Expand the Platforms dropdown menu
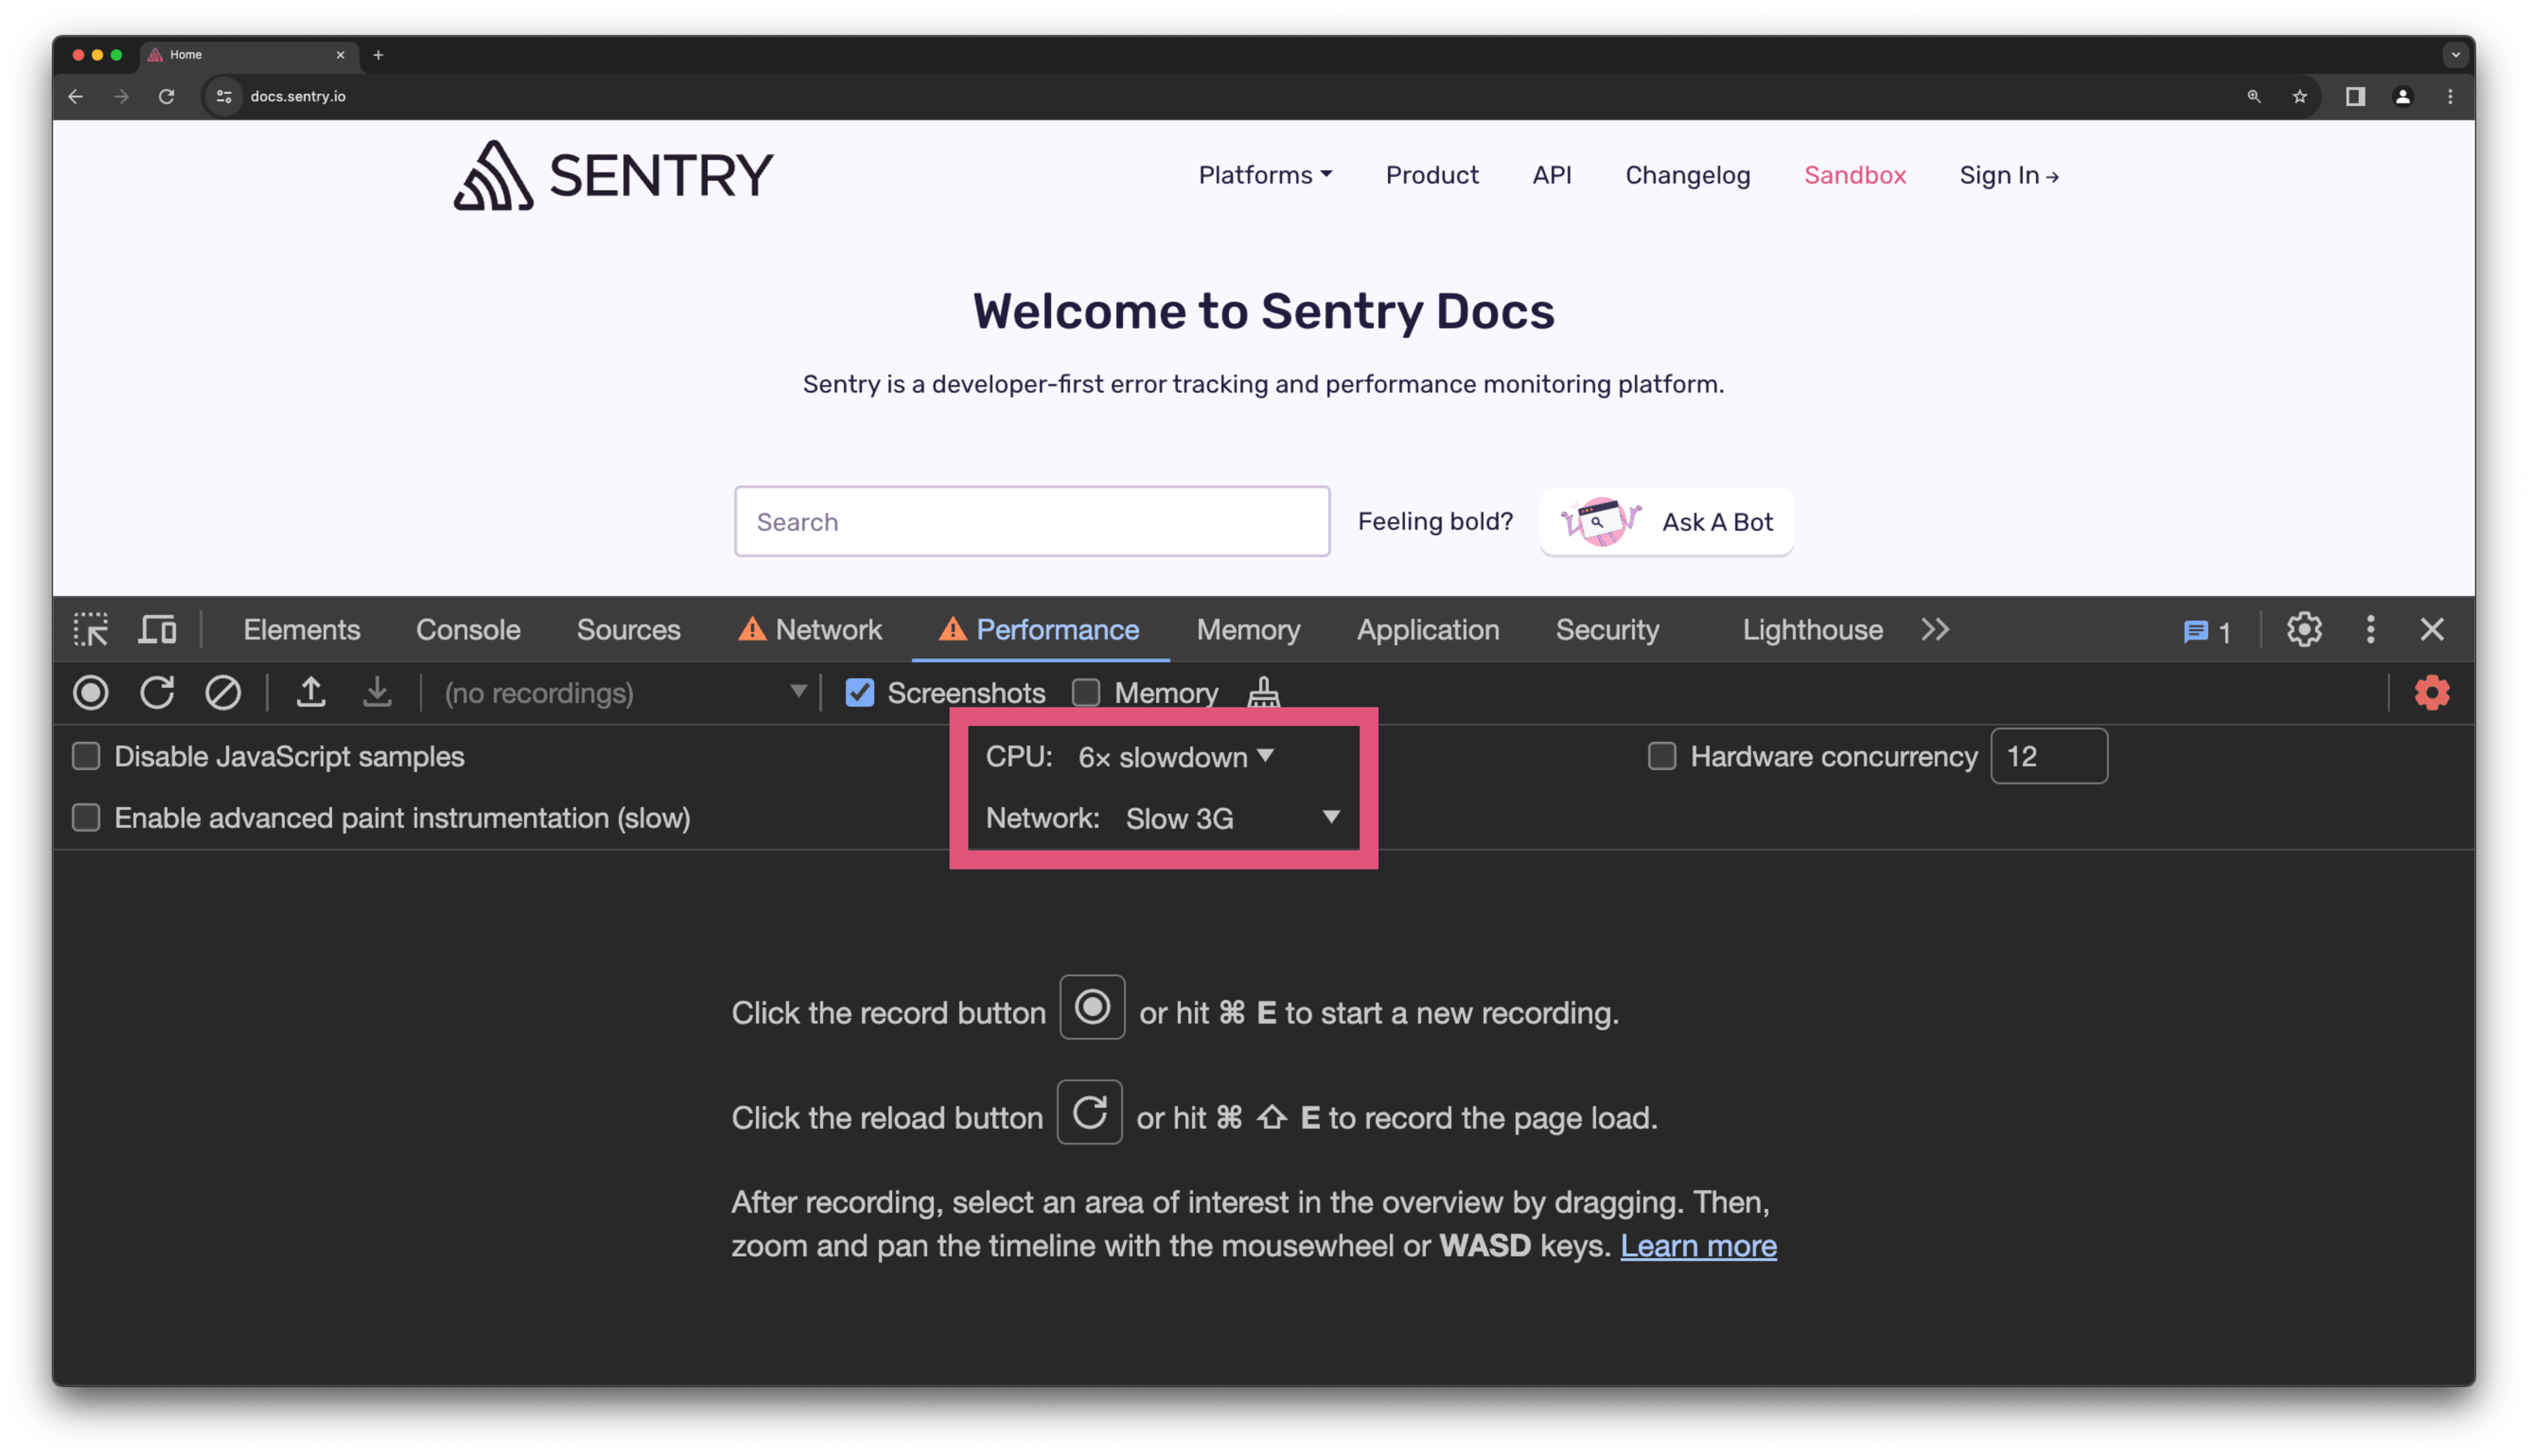 pos(1265,175)
